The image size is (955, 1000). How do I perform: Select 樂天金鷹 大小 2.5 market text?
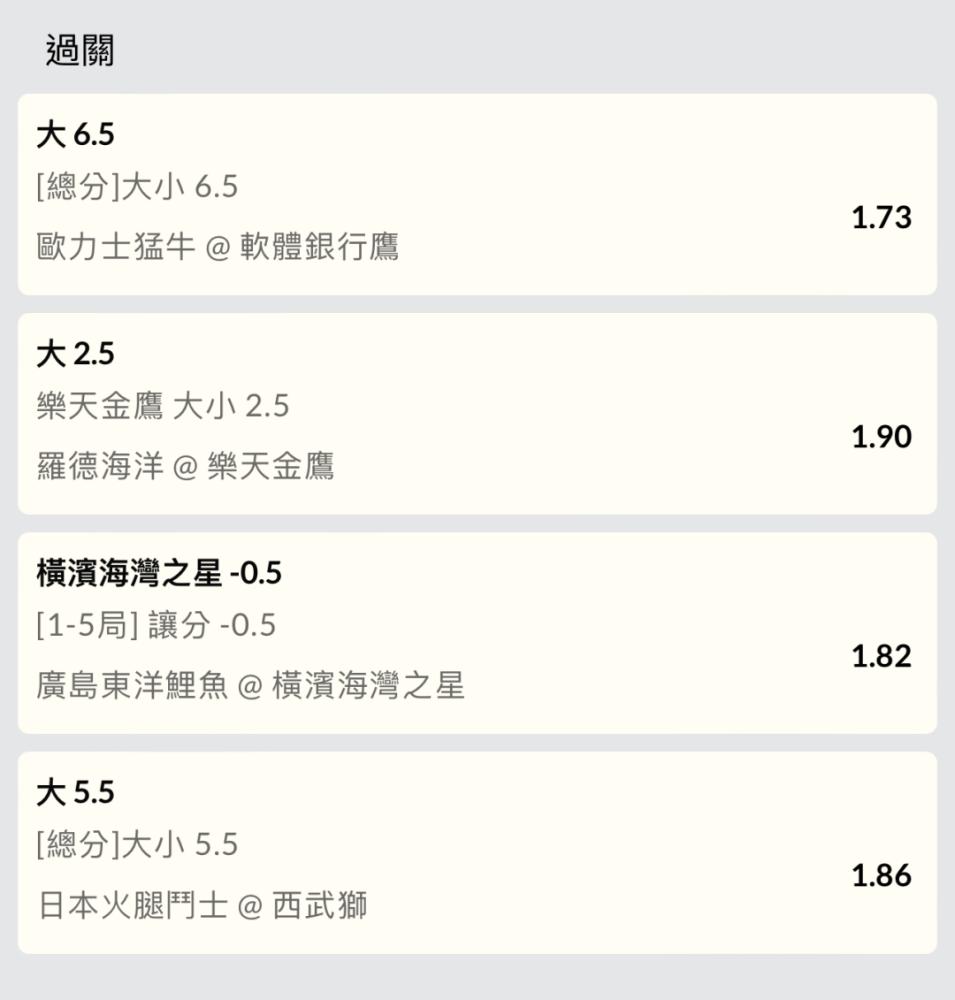(x=163, y=406)
